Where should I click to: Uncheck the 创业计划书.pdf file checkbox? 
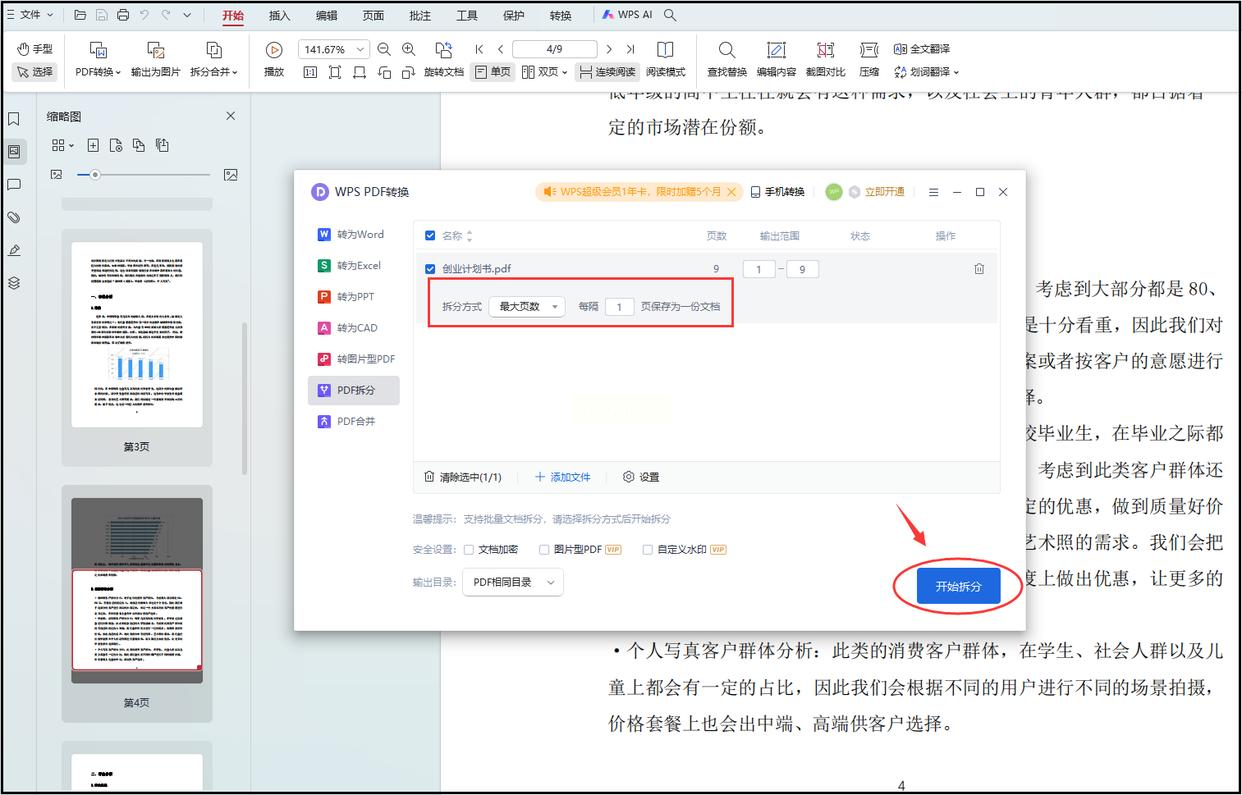(430, 269)
